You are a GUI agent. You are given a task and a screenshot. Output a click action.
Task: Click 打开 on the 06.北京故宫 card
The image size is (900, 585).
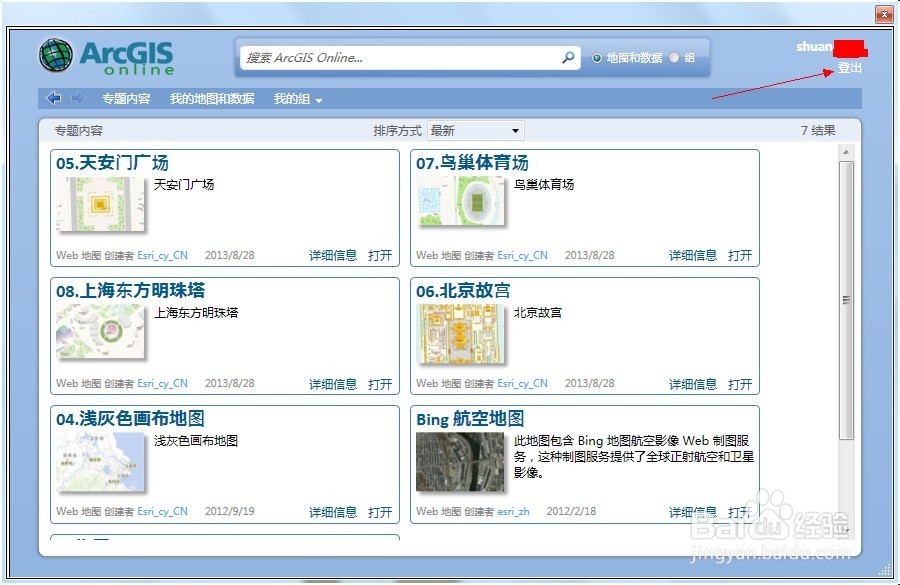740,384
